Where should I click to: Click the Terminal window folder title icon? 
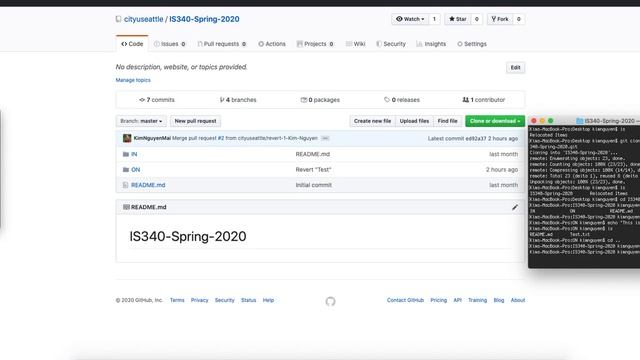580,121
